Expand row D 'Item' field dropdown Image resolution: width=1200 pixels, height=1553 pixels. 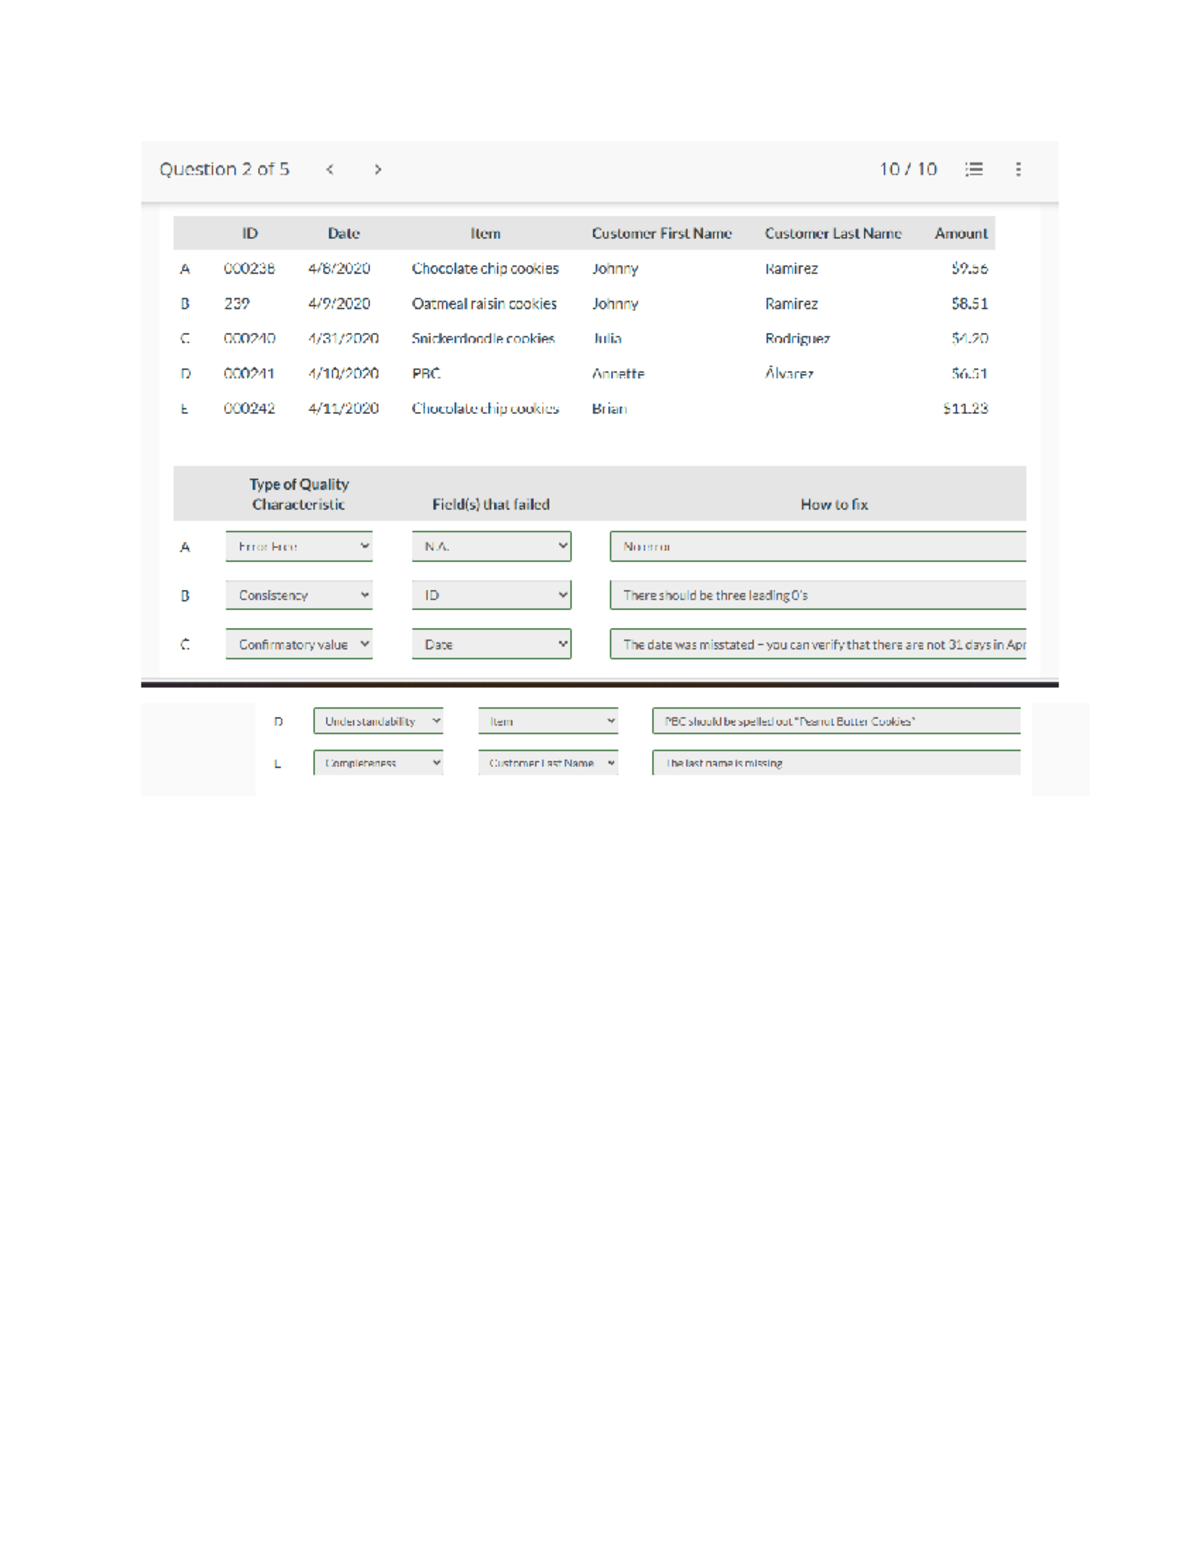click(548, 722)
